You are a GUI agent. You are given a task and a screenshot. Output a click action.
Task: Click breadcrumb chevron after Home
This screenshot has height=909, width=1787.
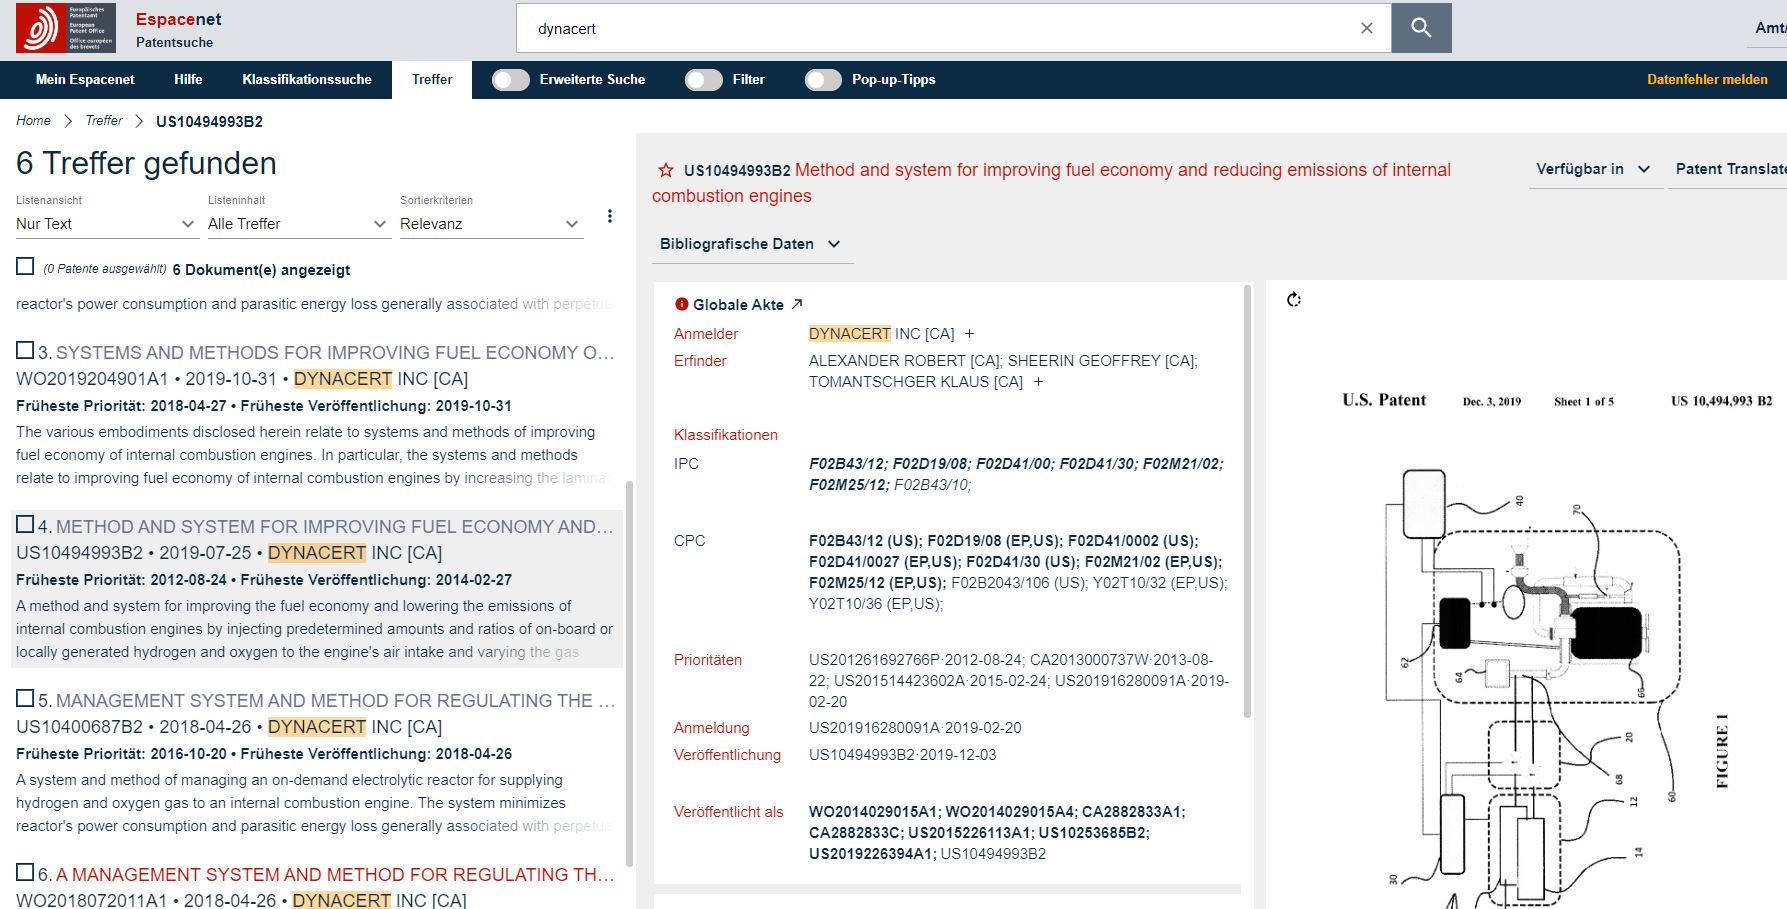pos(68,121)
